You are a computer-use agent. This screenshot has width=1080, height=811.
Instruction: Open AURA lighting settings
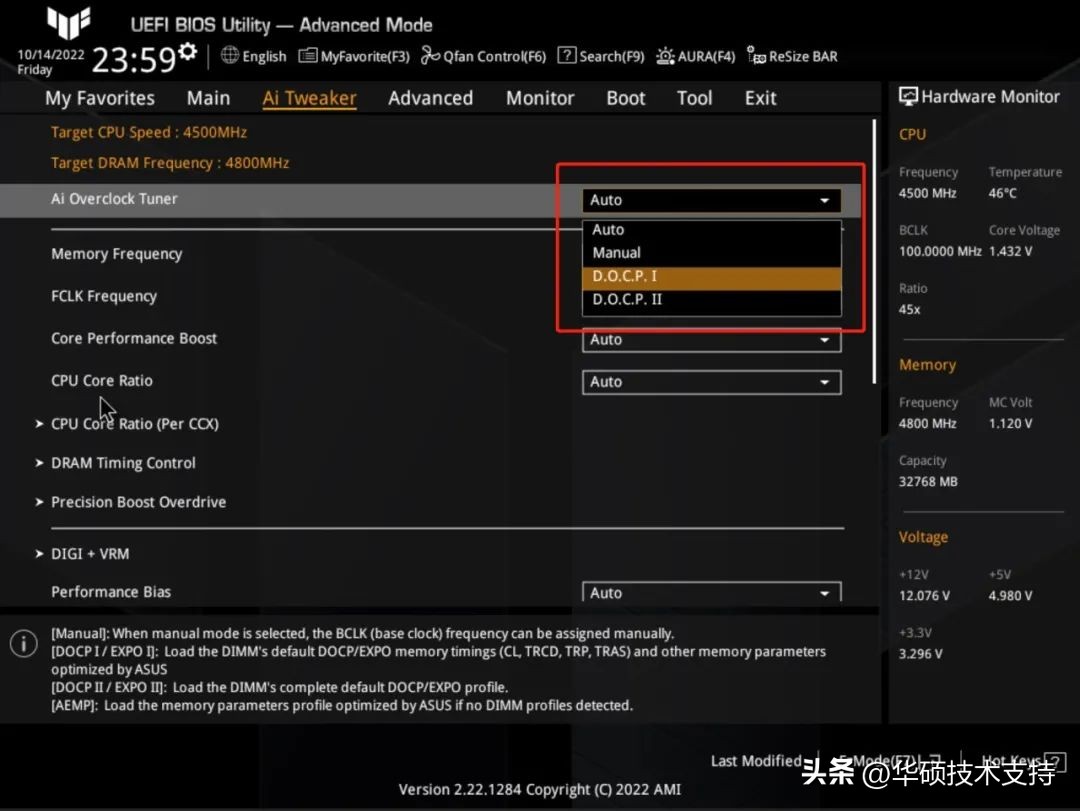click(695, 56)
